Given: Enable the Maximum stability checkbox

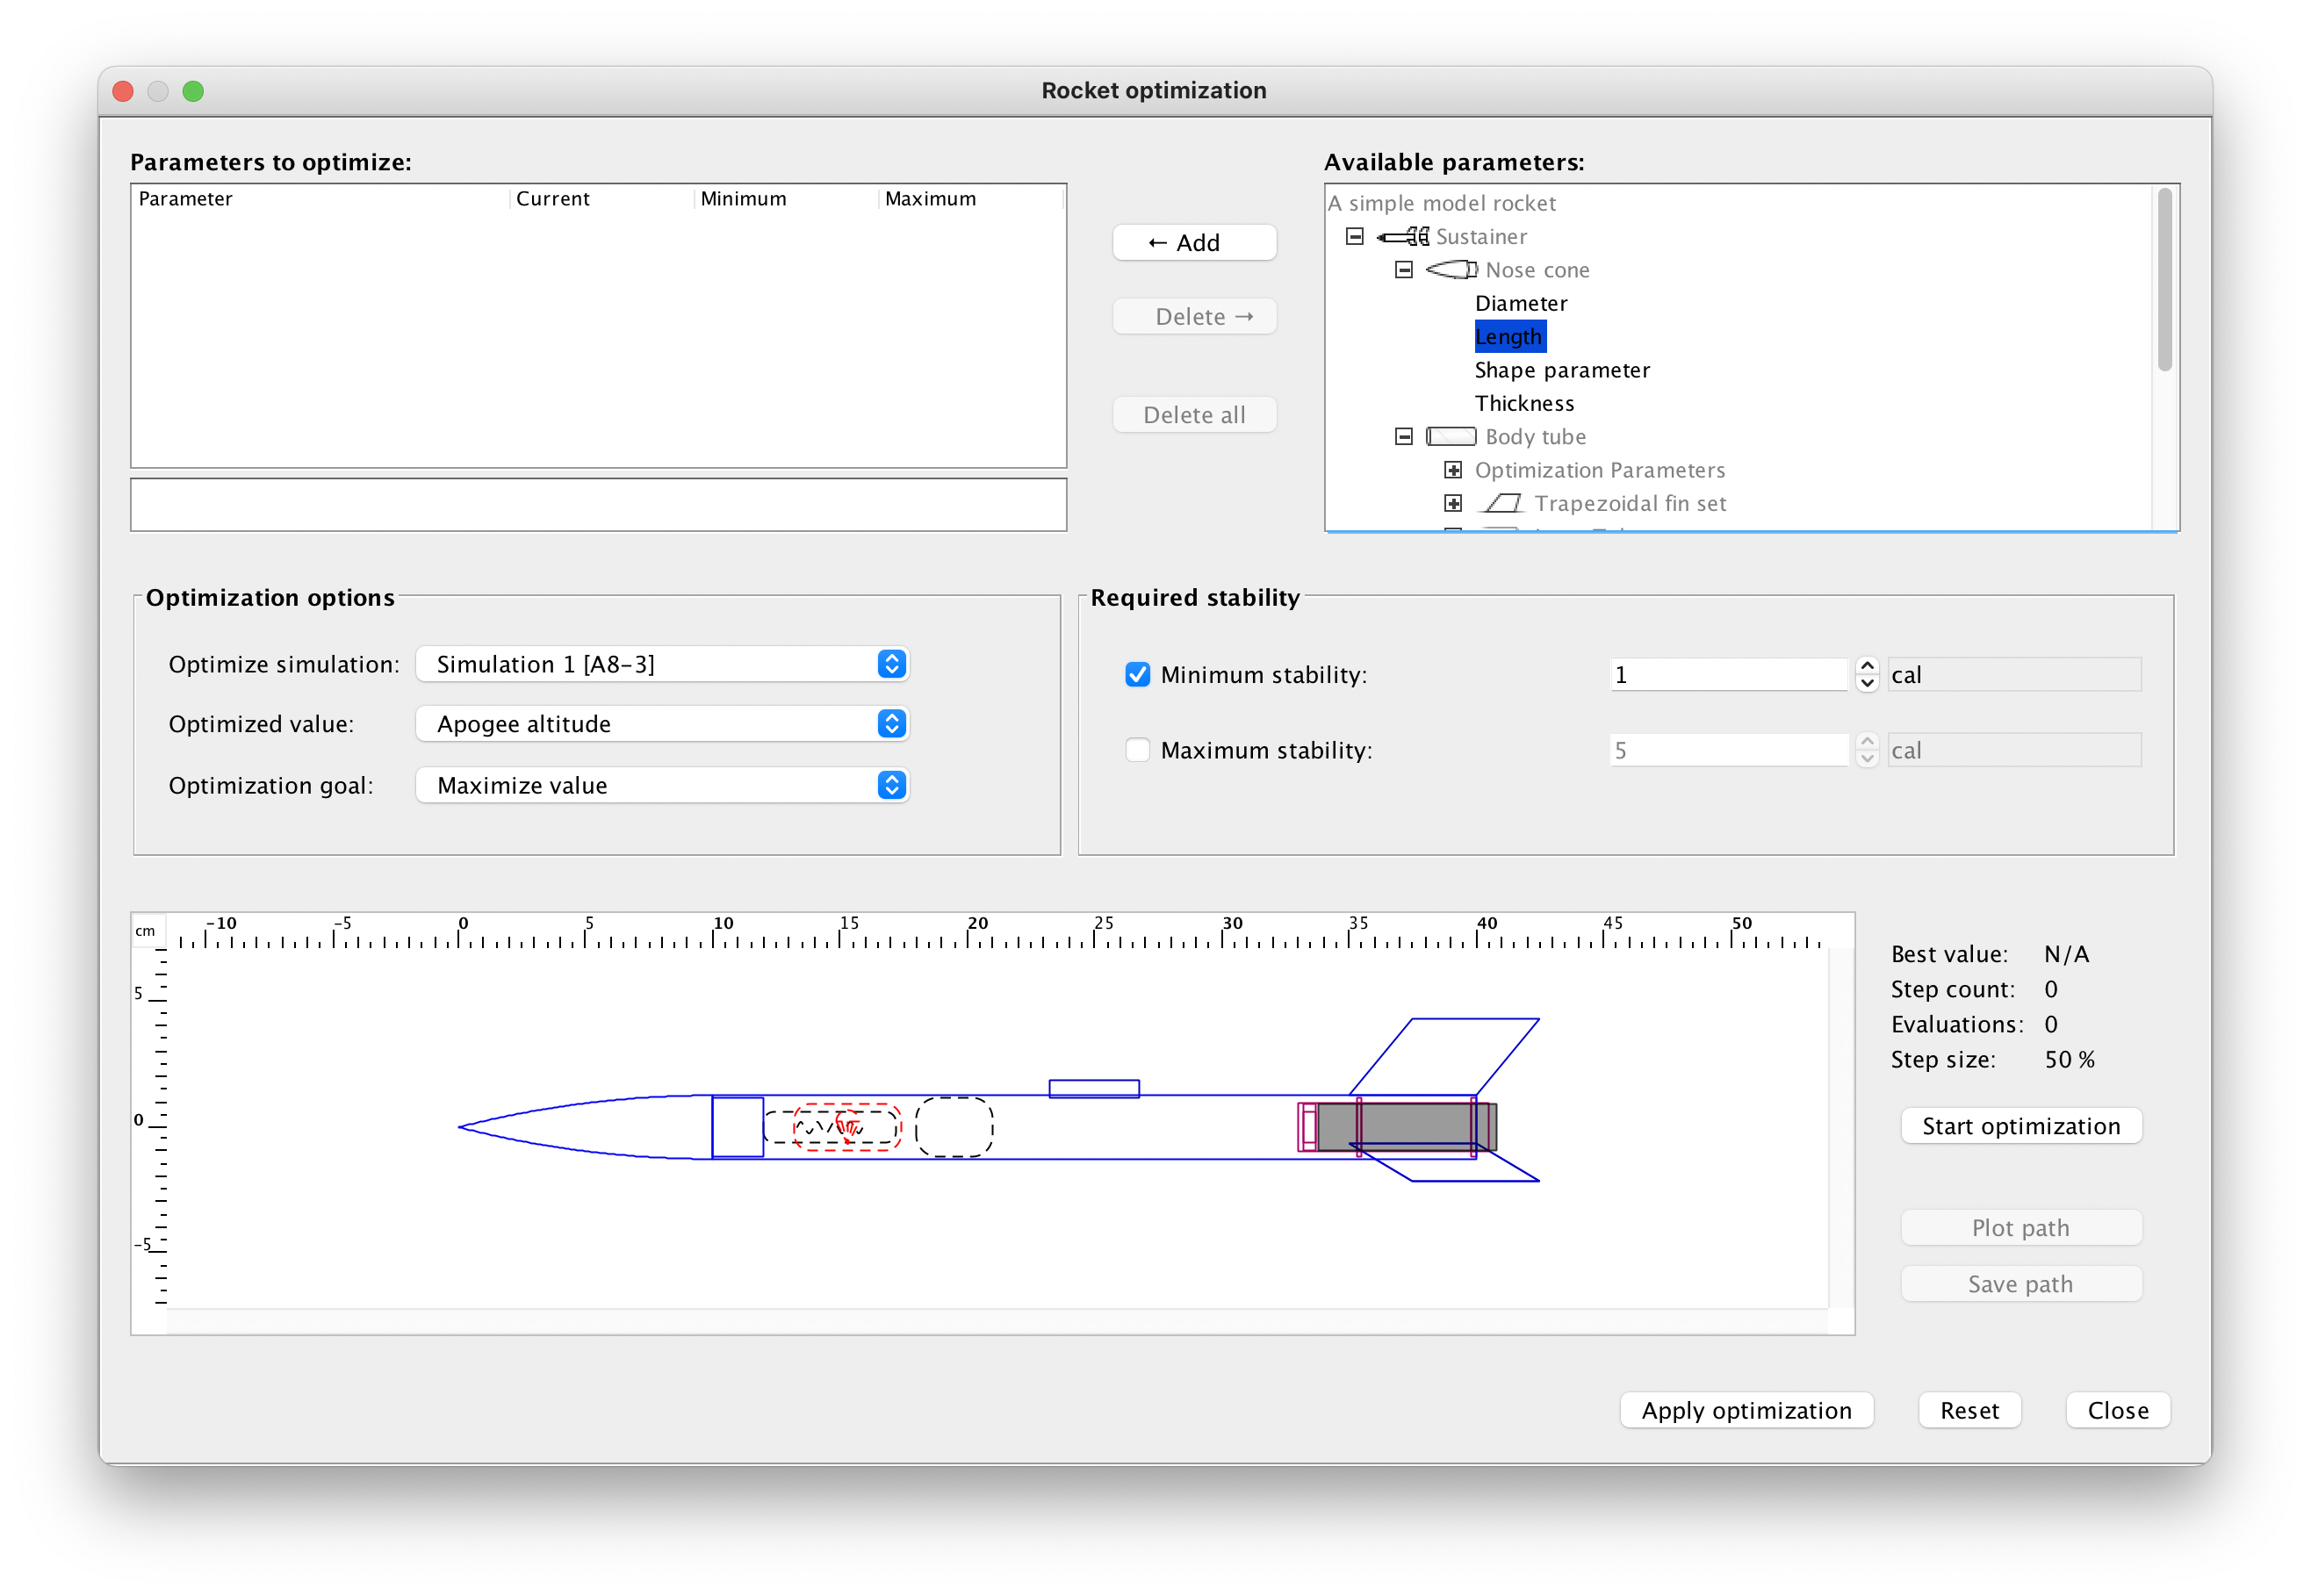Looking at the screenshot, I should pos(1137,749).
